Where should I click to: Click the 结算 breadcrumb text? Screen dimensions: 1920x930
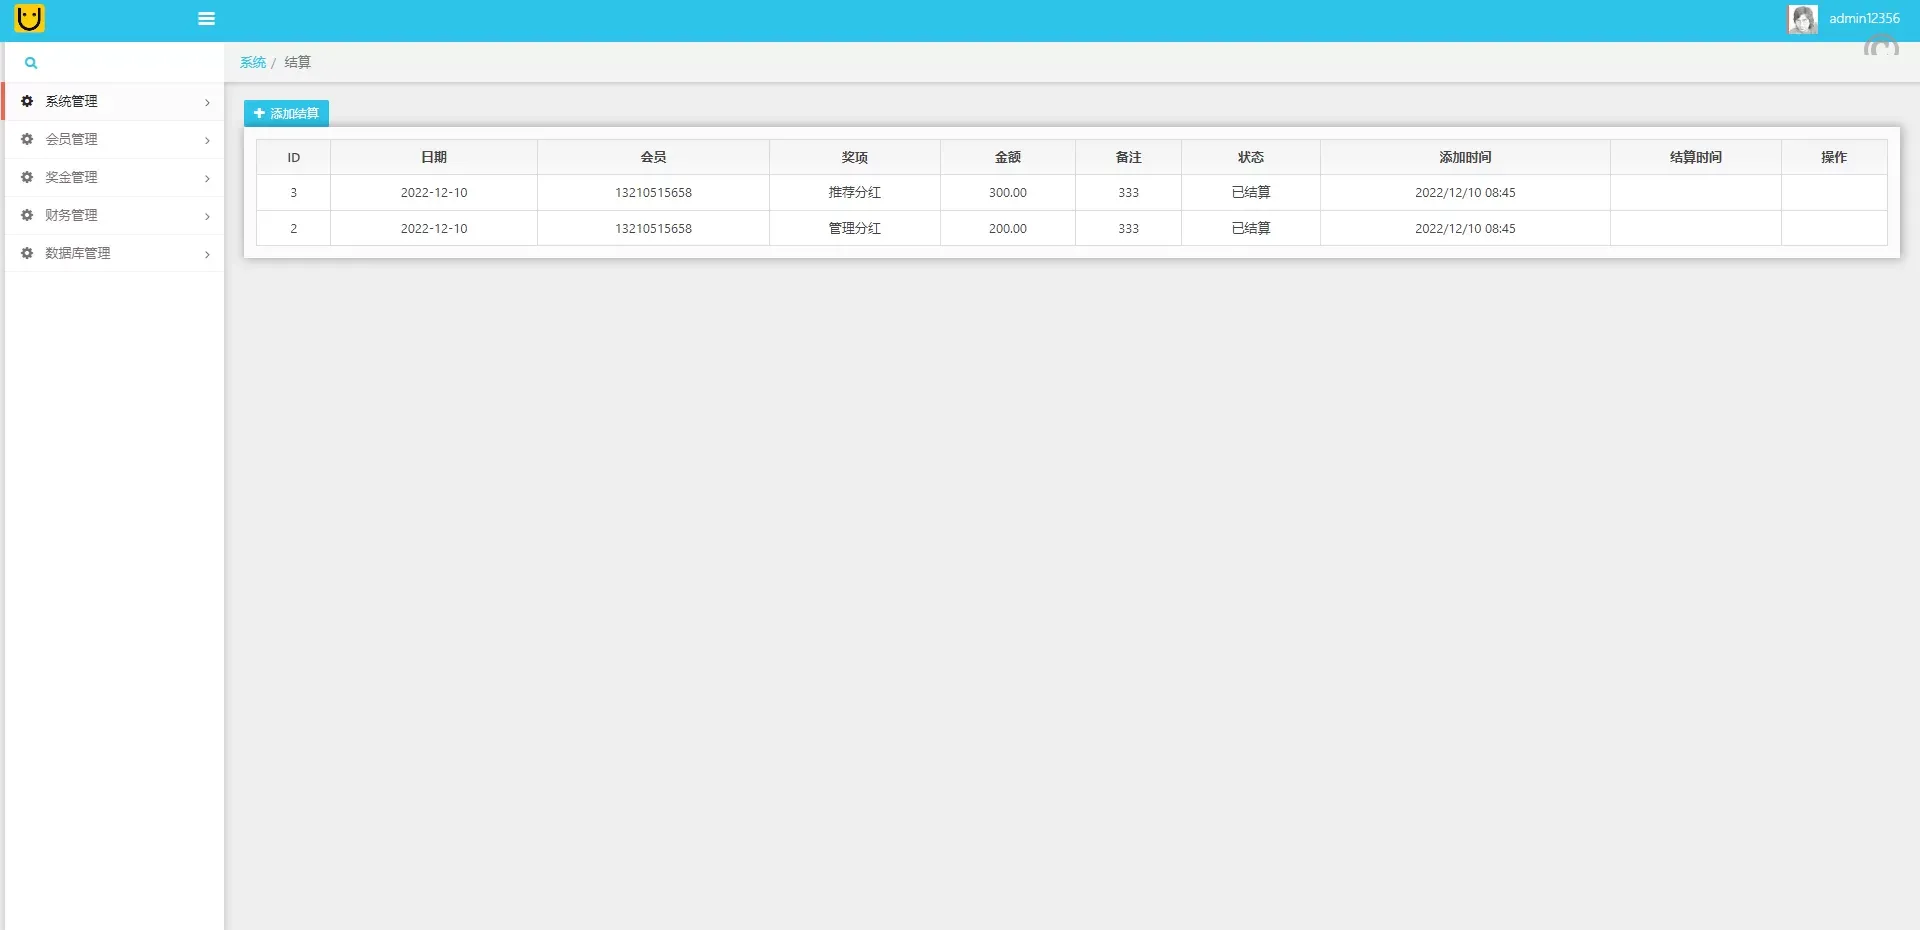[x=298, y=62]
